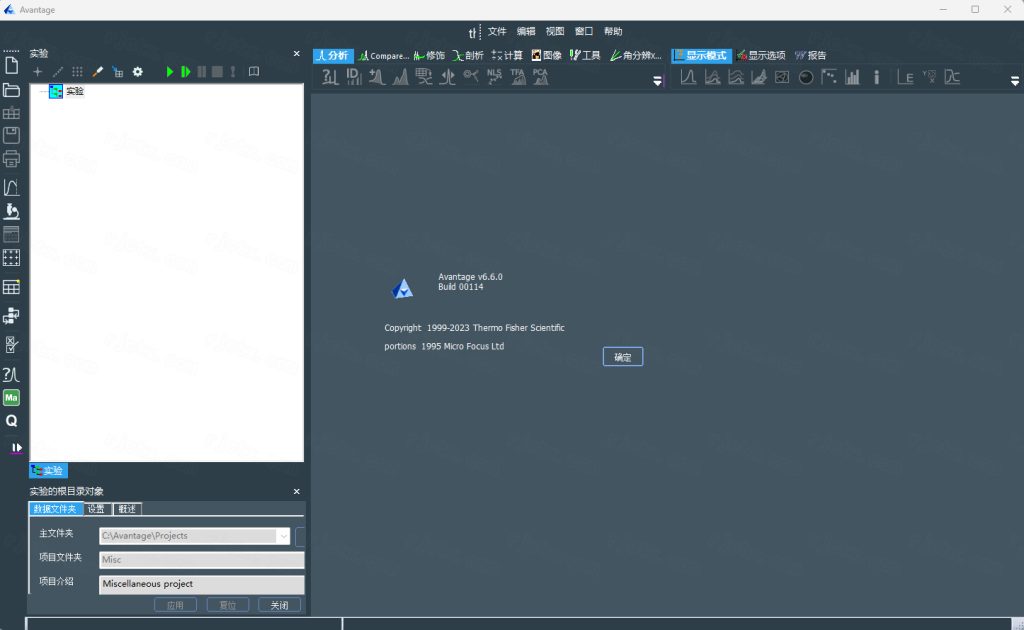Confirm About dialog with 确定 button

[x=623, y=357]
